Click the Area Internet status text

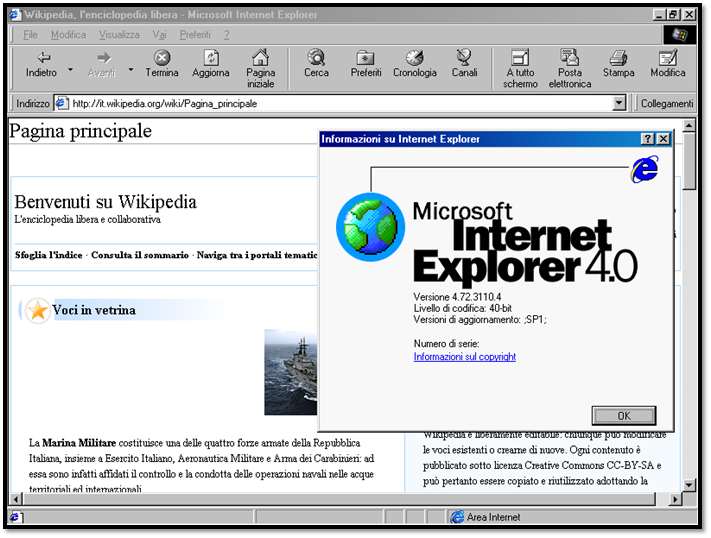coord(493,517)
